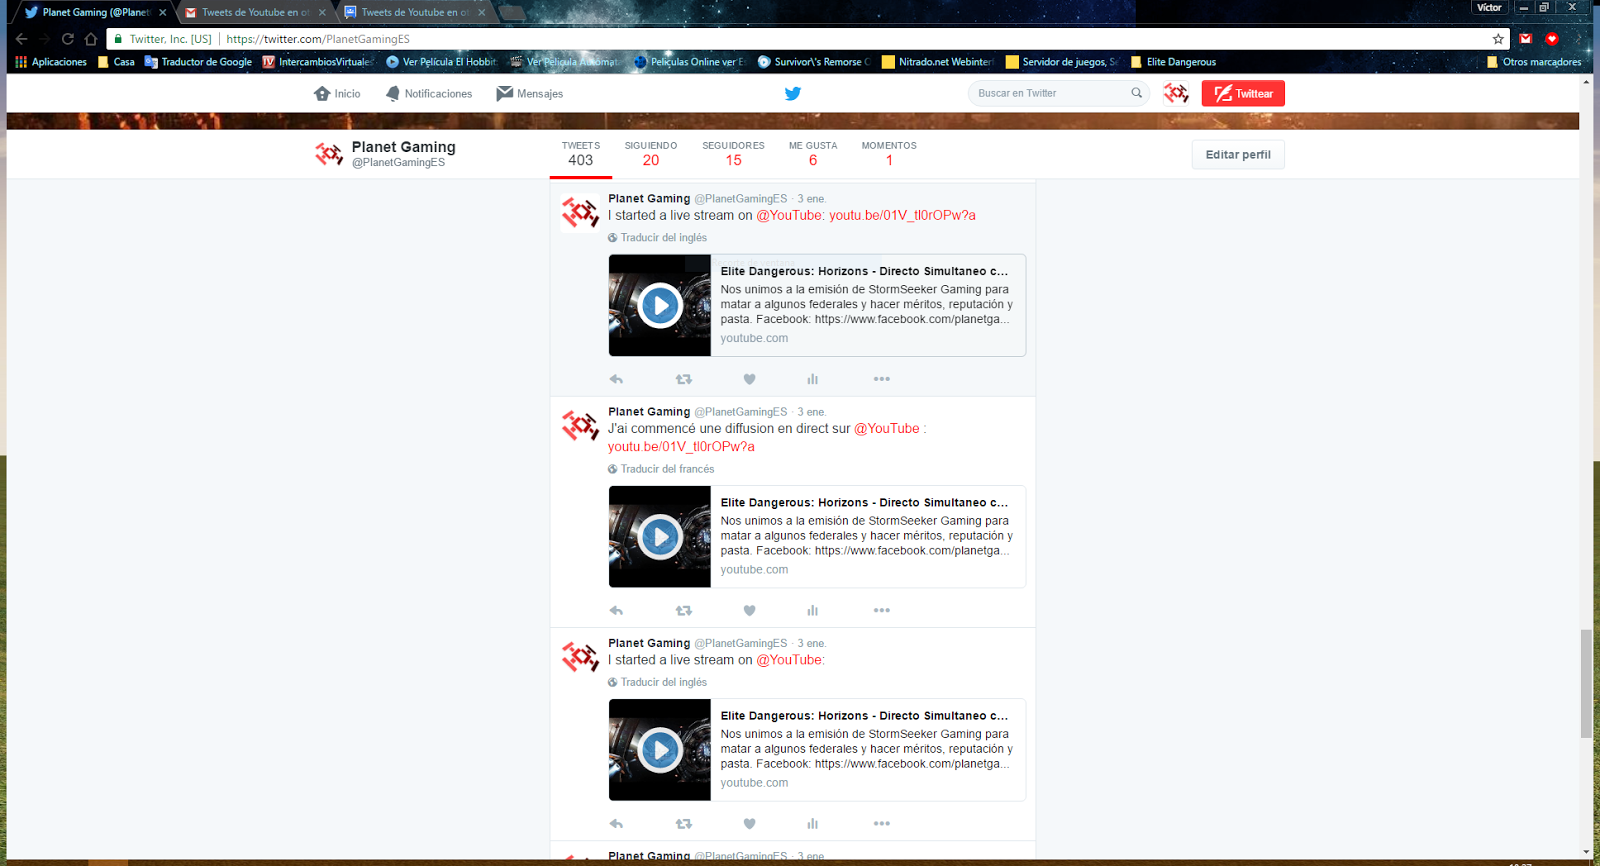
Task: Open youtu.be link in first tweet
Action: [902, 215]
